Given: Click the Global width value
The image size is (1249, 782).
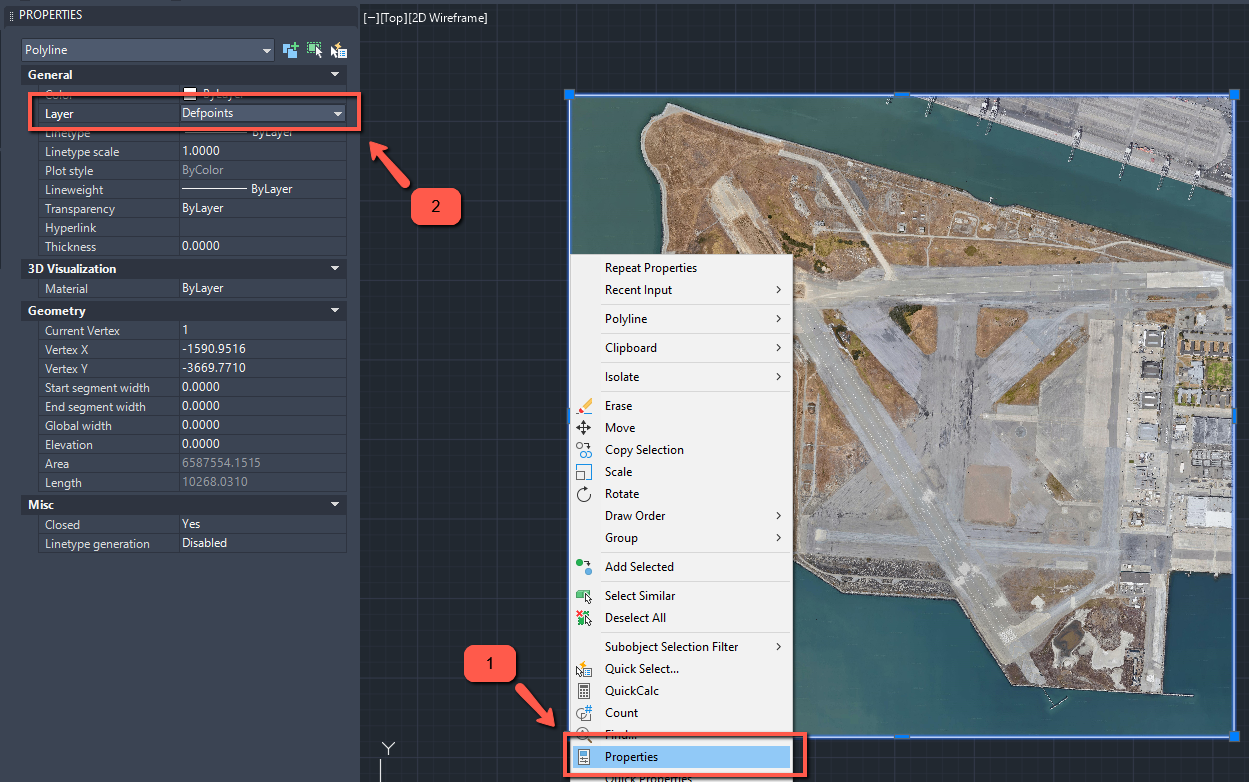Looking at the screenshot, I should click(x=263, y=426).
